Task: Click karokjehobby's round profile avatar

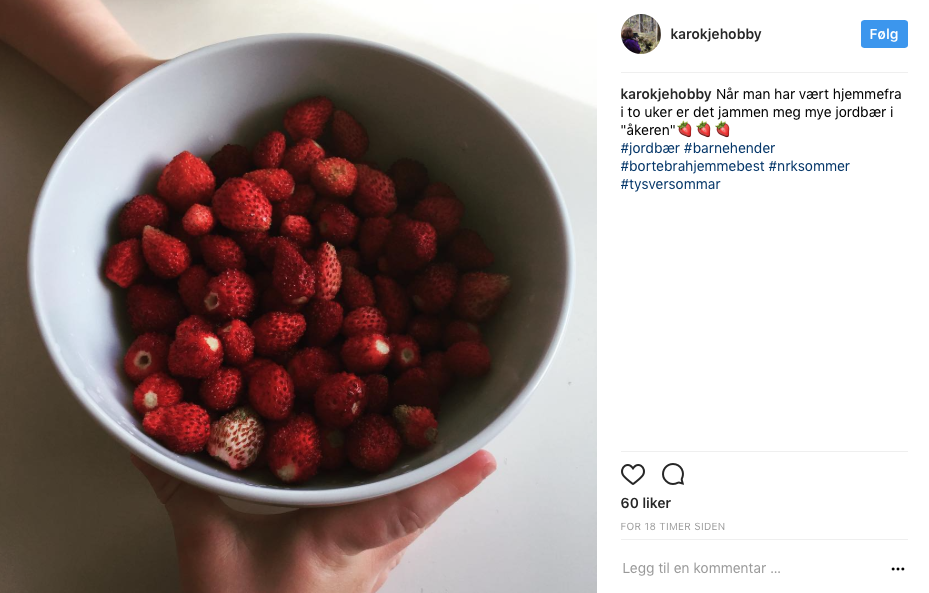Action: [640, 34]
